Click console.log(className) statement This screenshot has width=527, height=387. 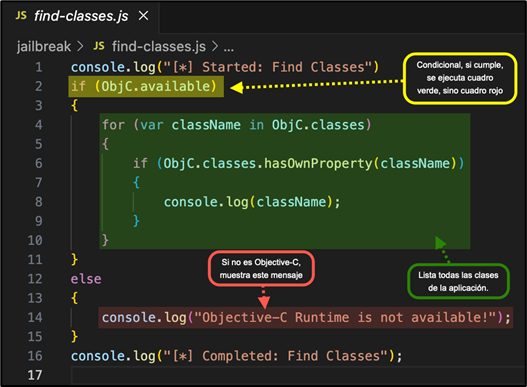[x=252, y=202]
